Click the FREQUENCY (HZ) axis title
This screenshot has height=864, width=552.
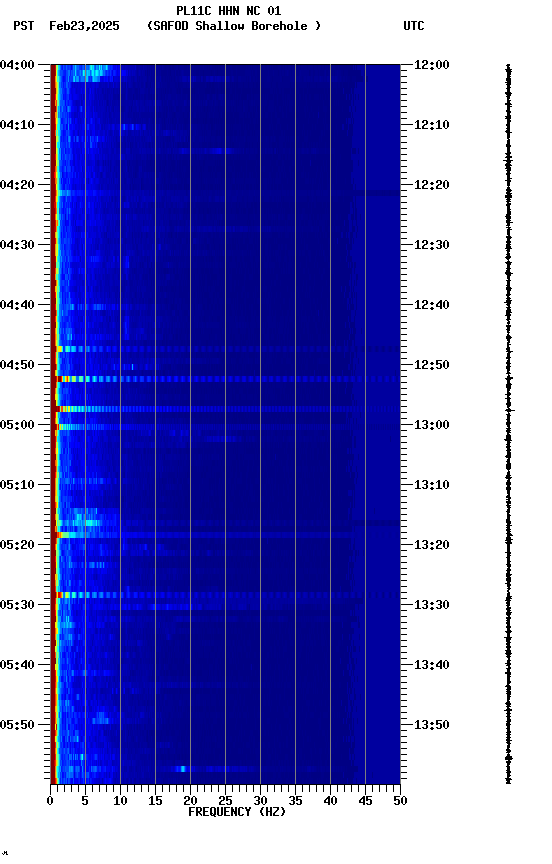[237, 813]
